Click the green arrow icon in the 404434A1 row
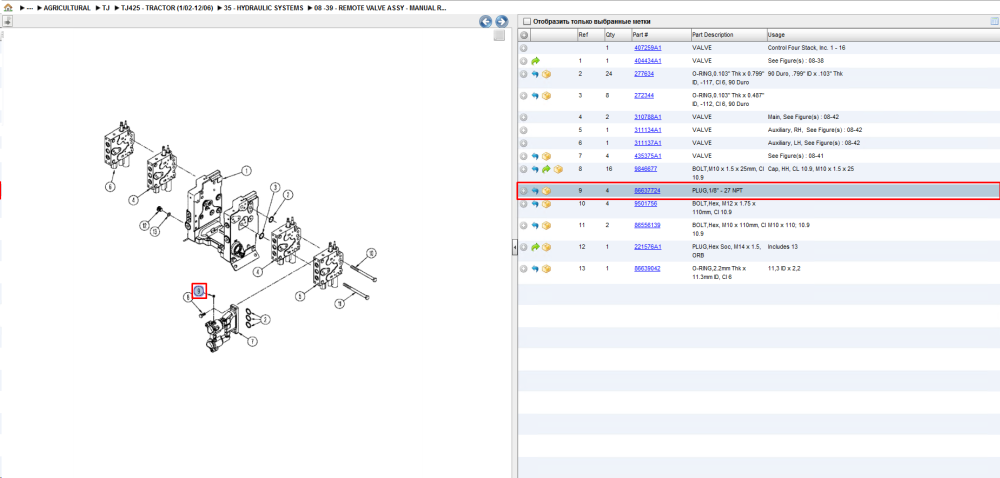 (536, 61)
